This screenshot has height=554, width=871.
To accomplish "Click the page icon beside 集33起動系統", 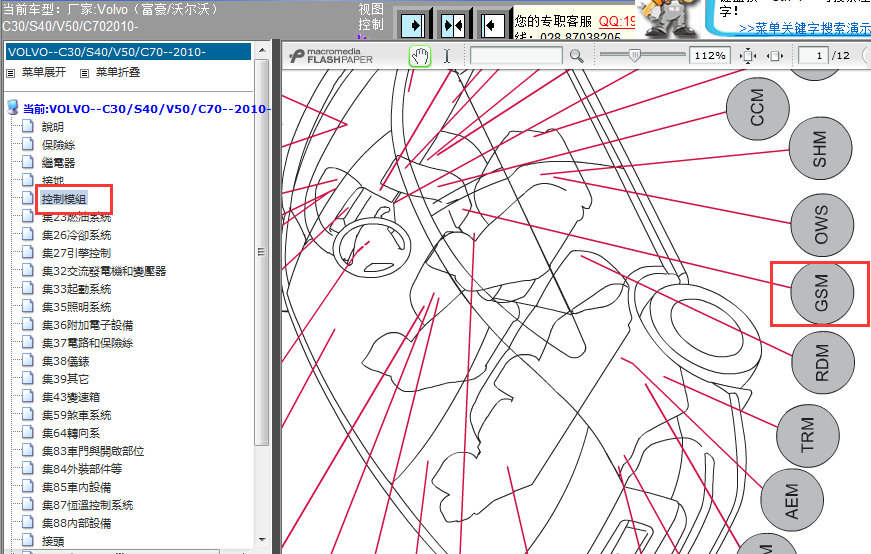I will (28, 288).
